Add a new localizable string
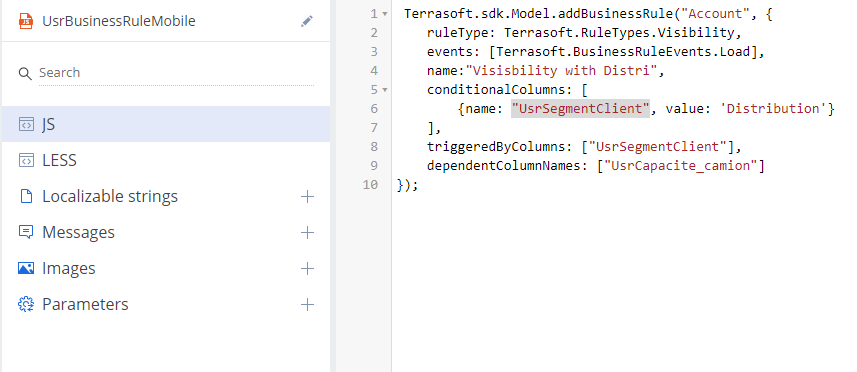 pos(308,197)
